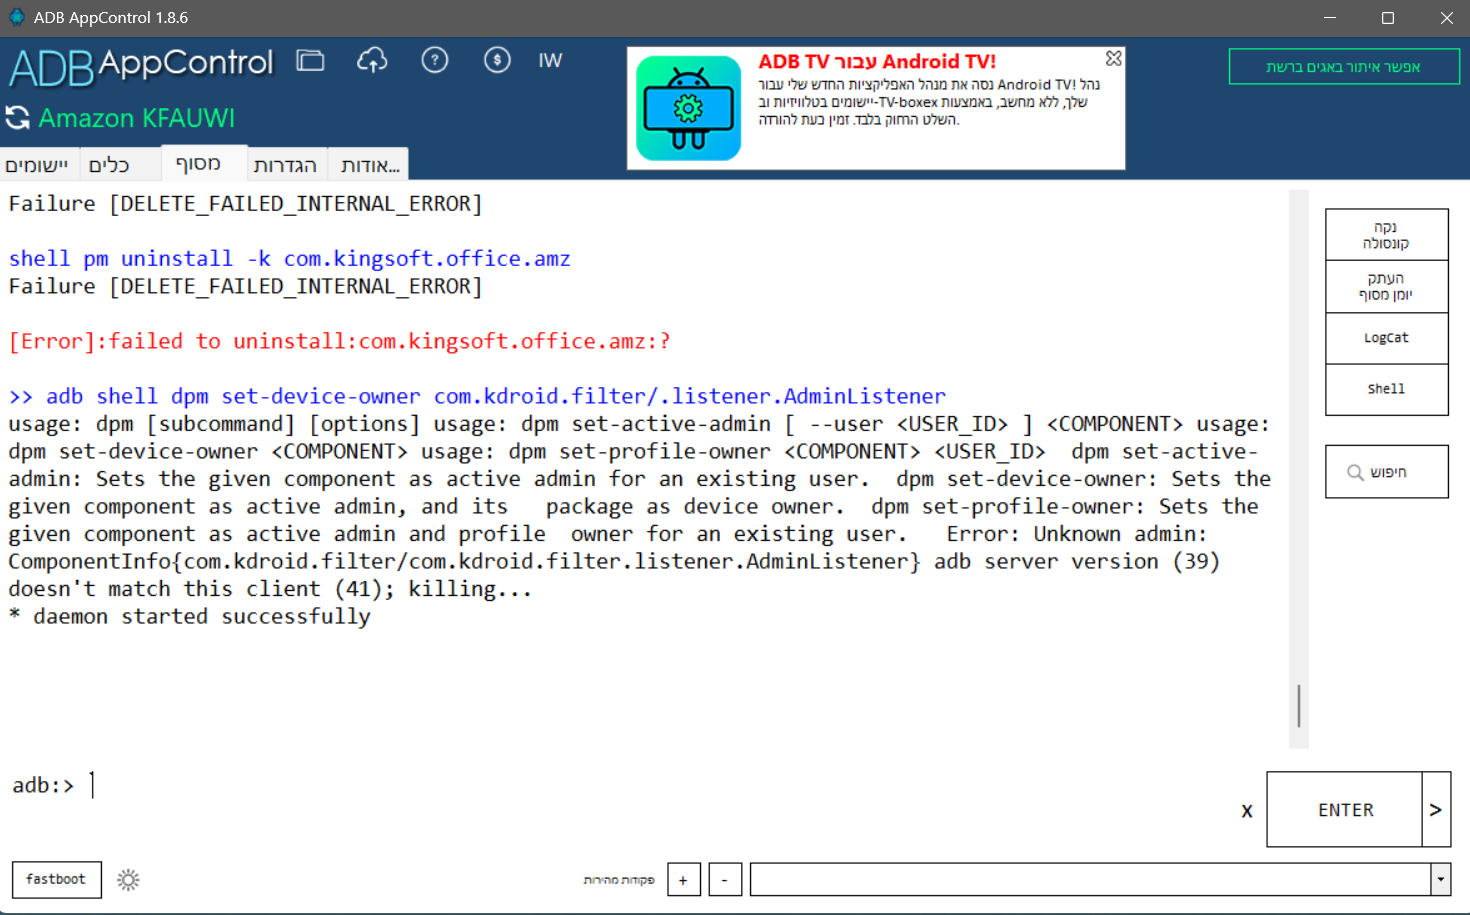Click the Amazon KFAUWI device name
Viewport: 1470px width, 915px height.
(x=137, y=118)
